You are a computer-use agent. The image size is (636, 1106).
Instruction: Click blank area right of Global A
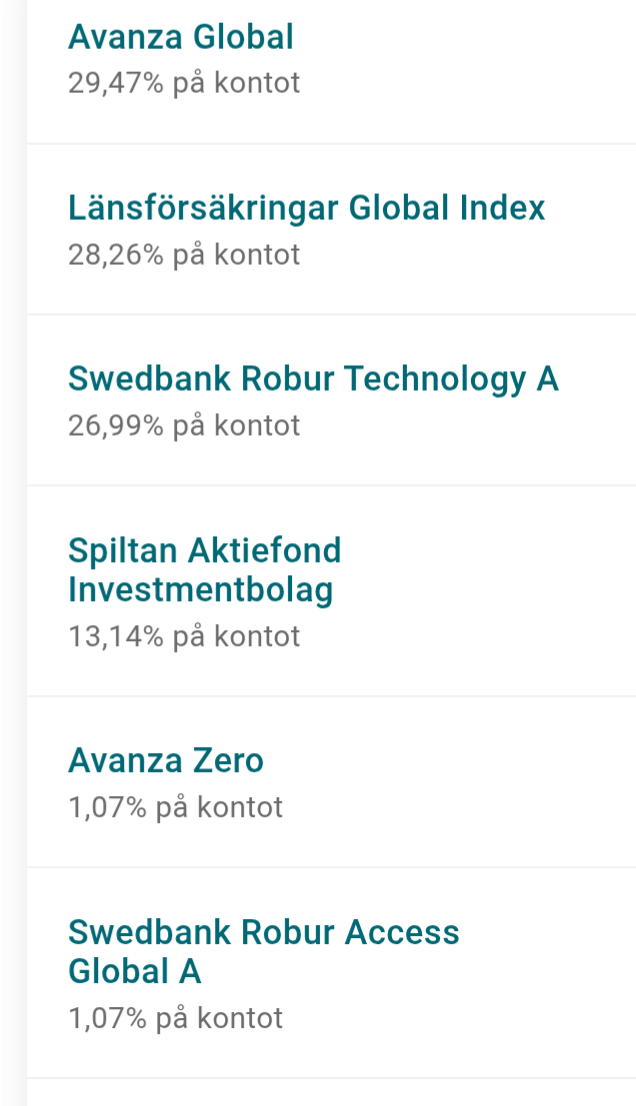(x=400, y=972)
